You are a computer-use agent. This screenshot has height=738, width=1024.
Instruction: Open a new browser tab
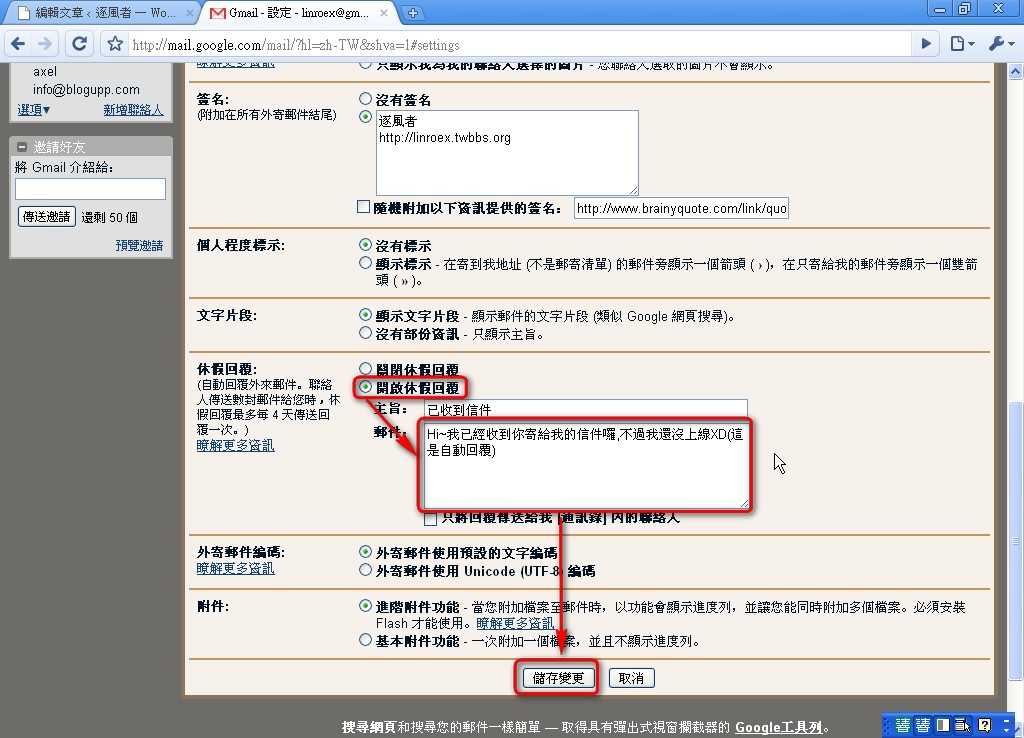click(413, 12)
